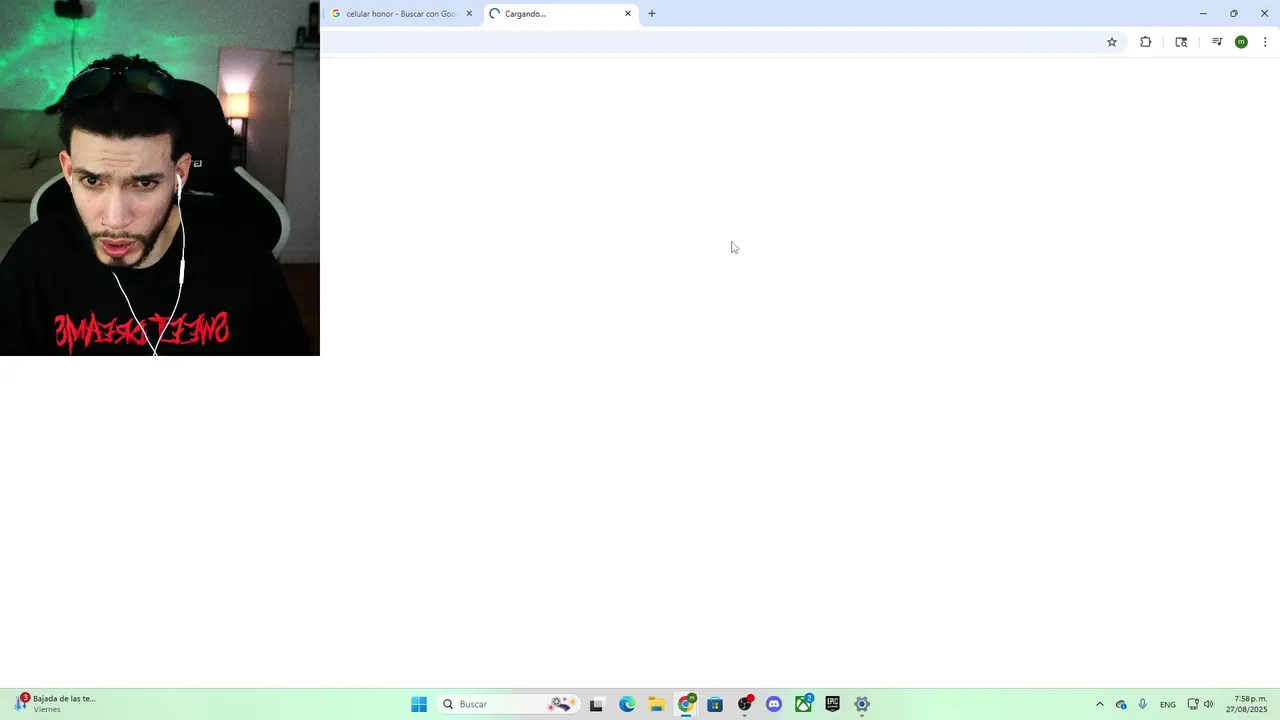
Task: Open the clock showing 7:58 p. m.
Action: coord(1247,704)
